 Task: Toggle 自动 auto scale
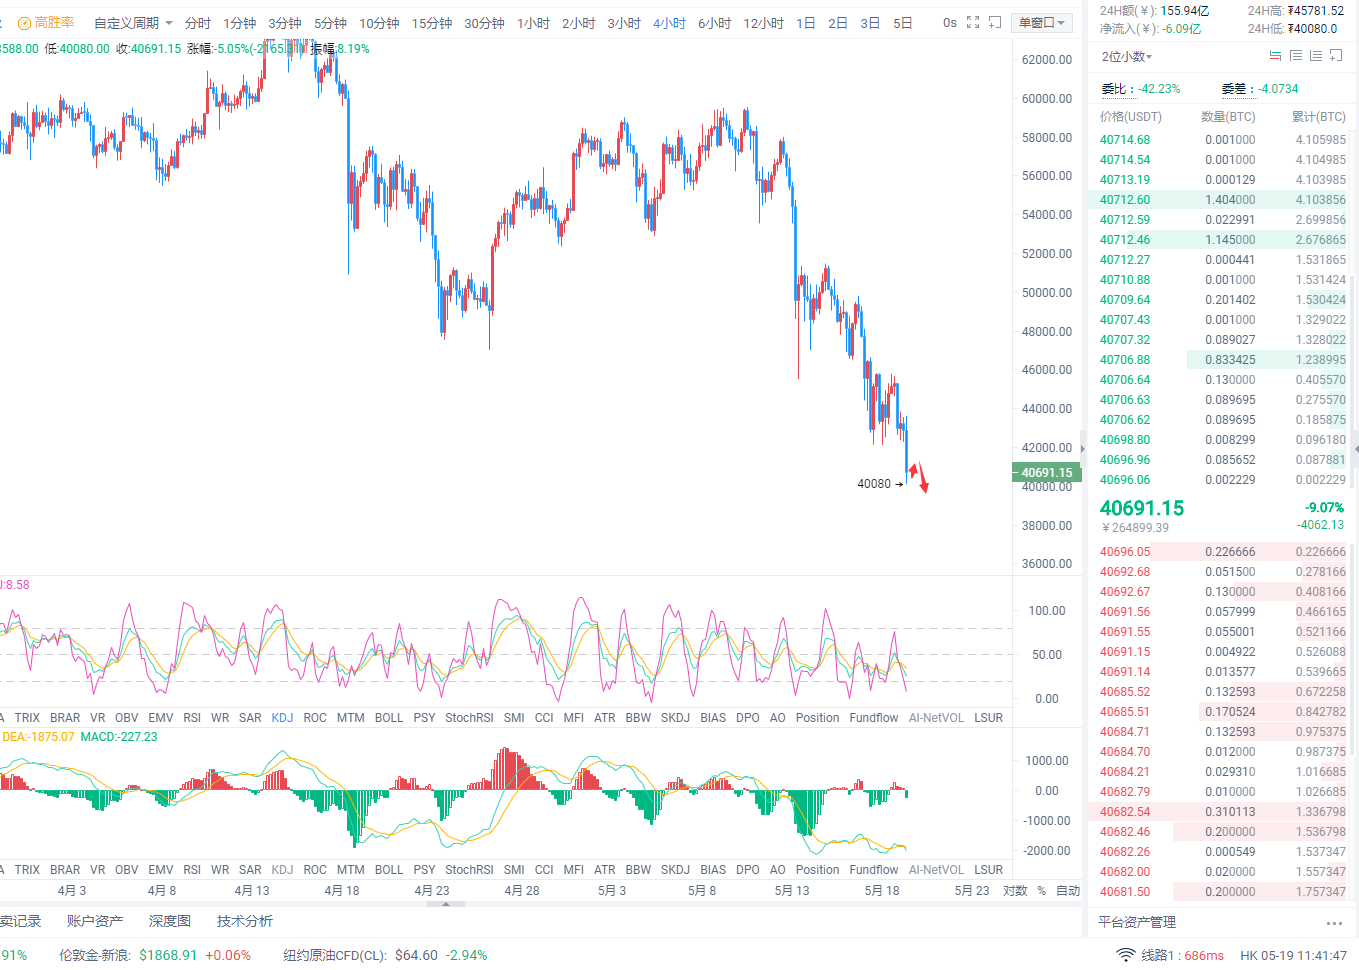1068,891
